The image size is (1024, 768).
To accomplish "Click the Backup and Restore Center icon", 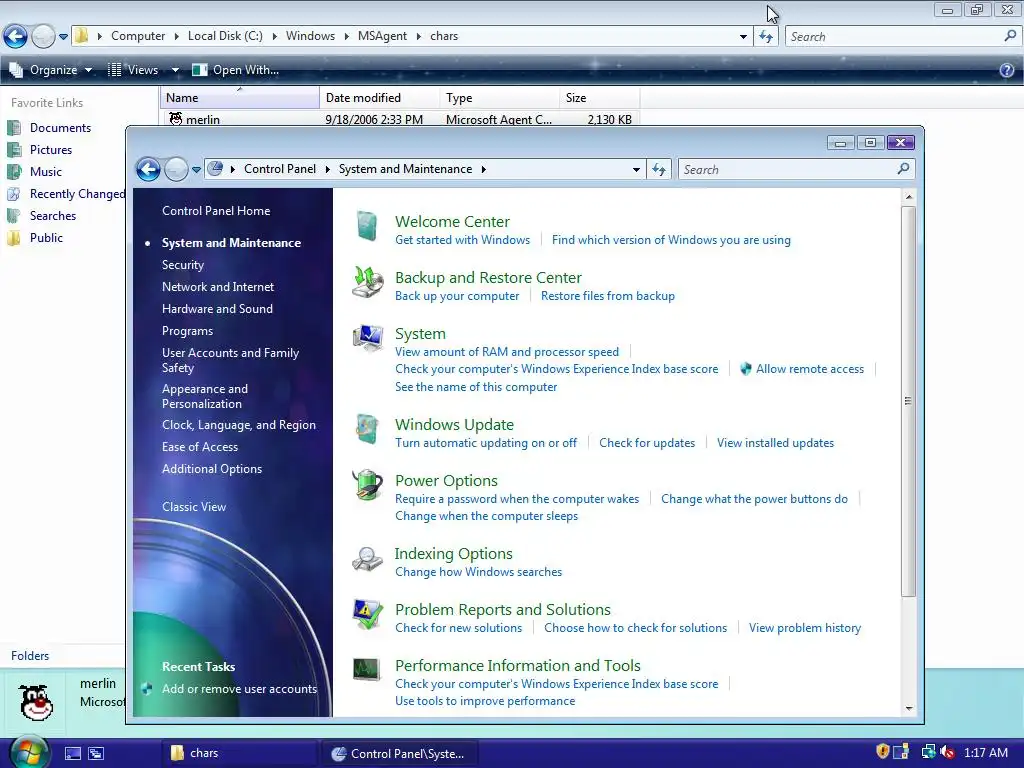I will 368,282.
